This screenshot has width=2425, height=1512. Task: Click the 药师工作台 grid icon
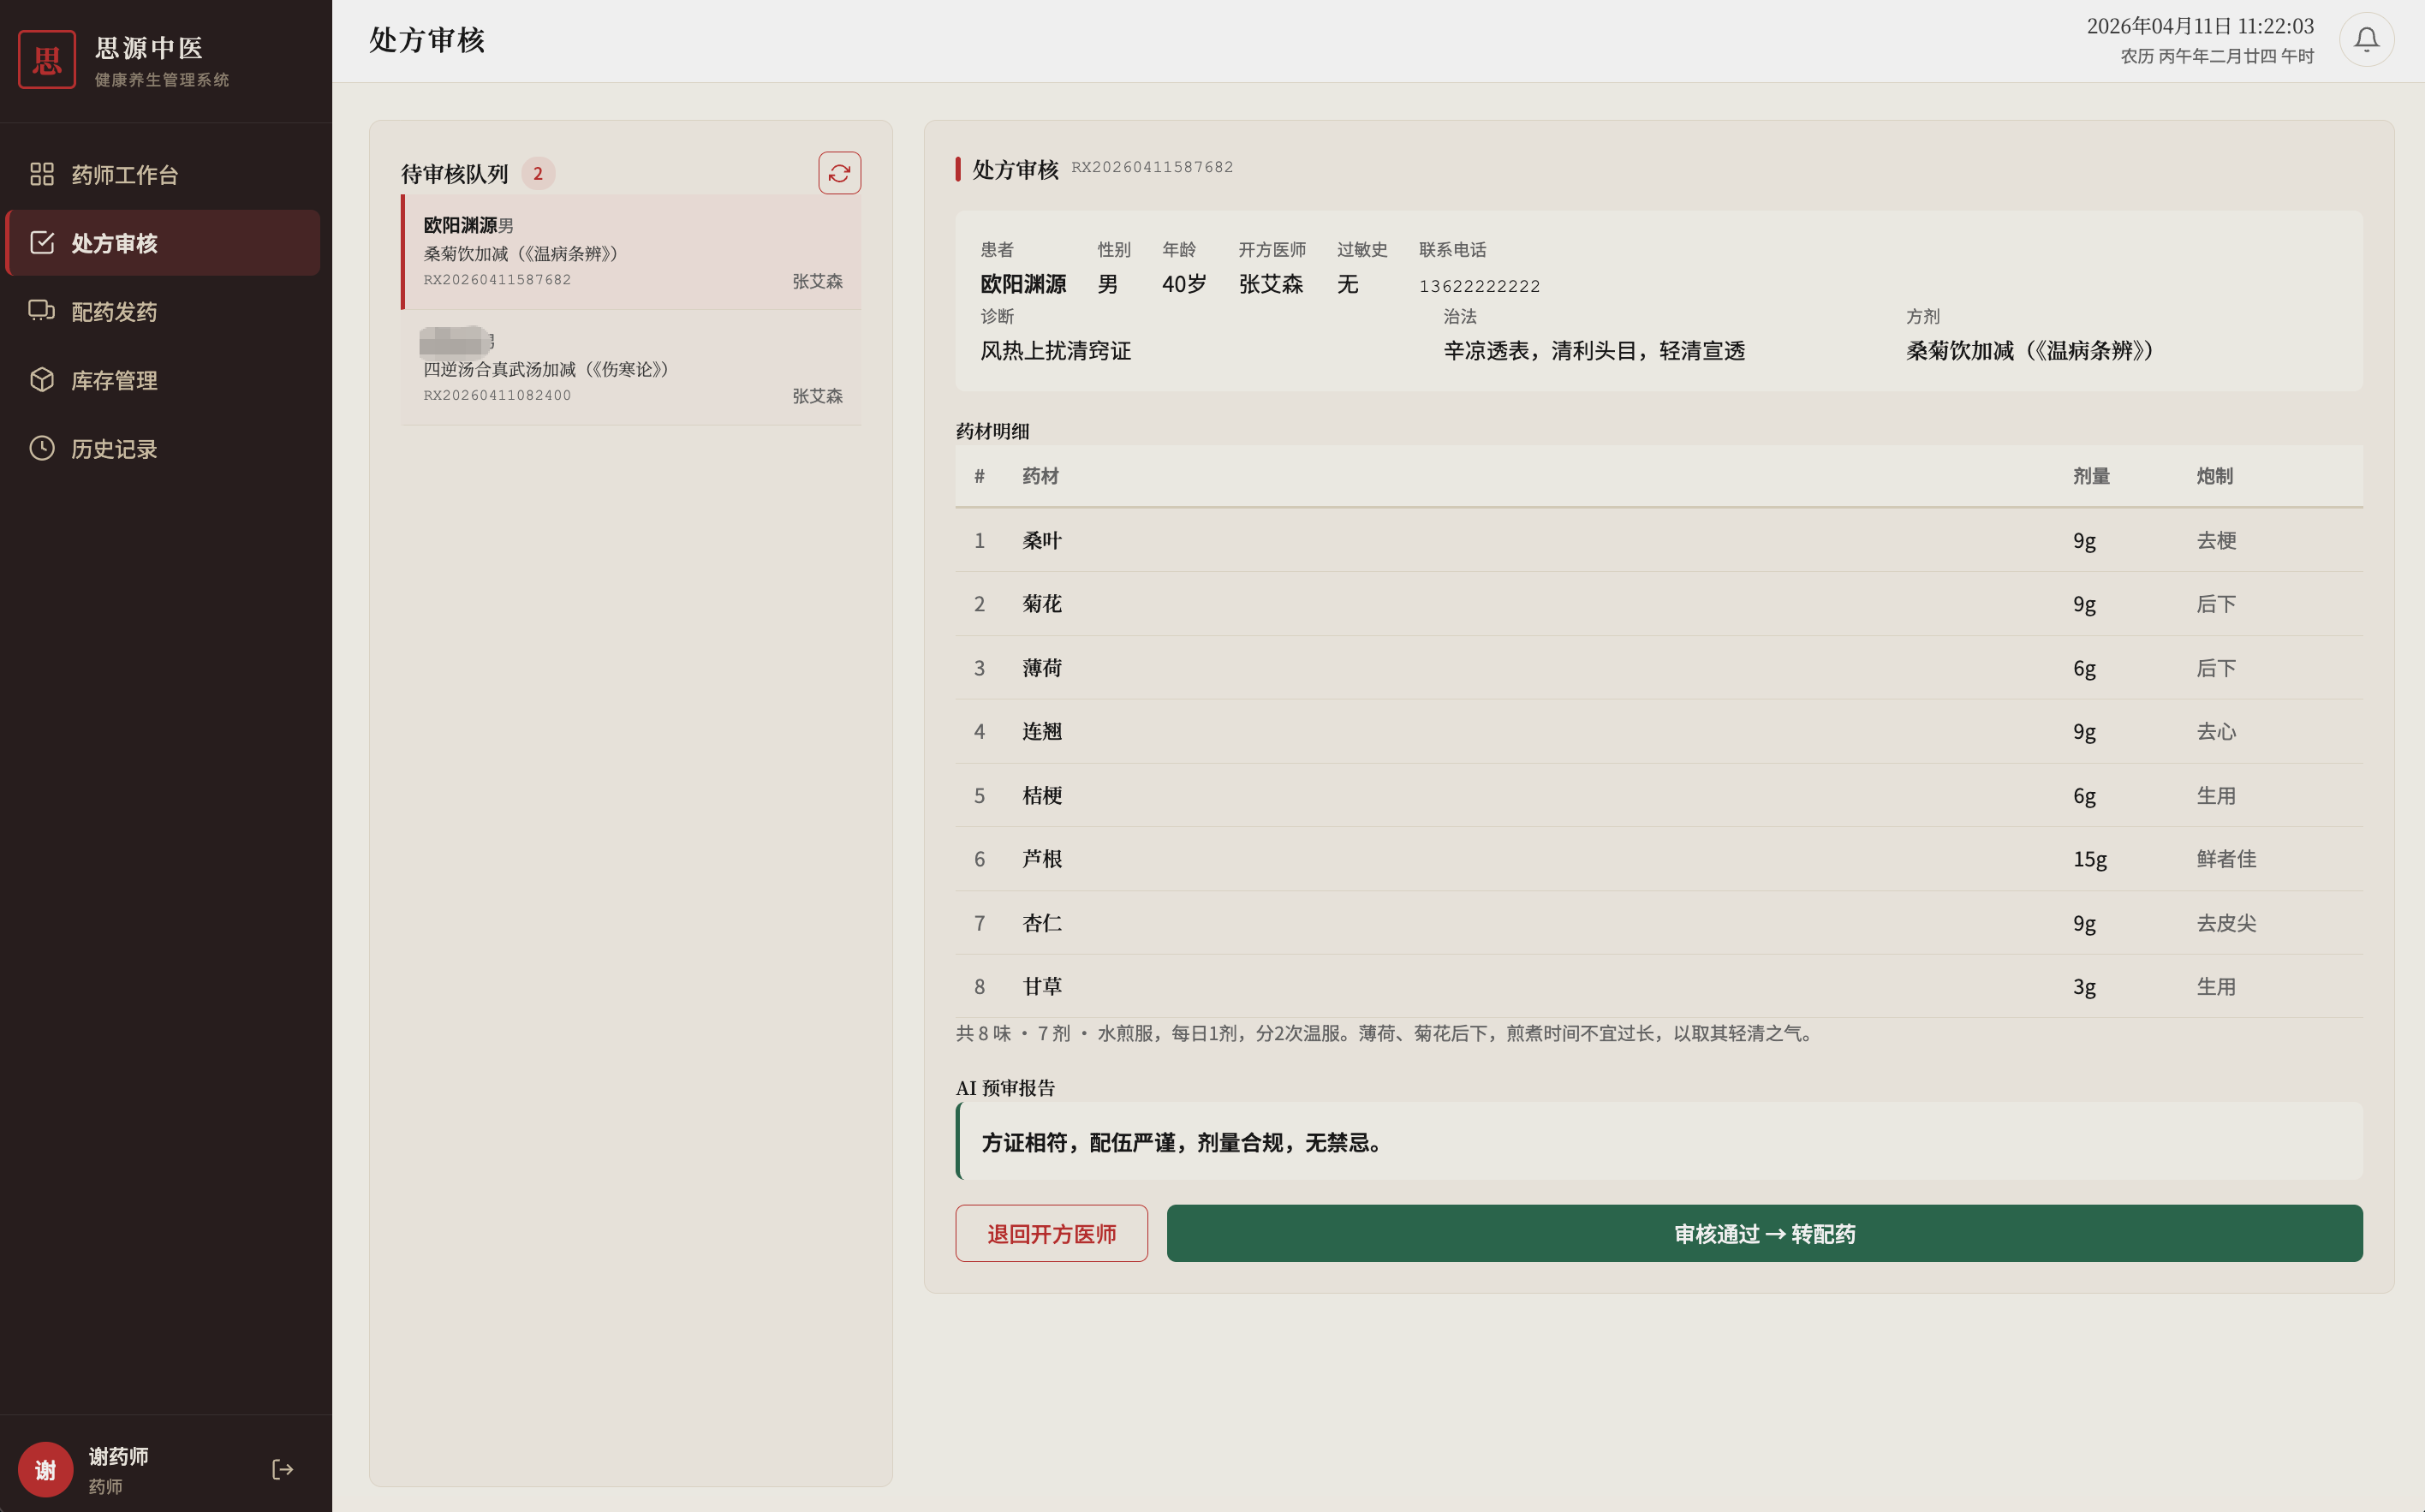tap(42, 174)
